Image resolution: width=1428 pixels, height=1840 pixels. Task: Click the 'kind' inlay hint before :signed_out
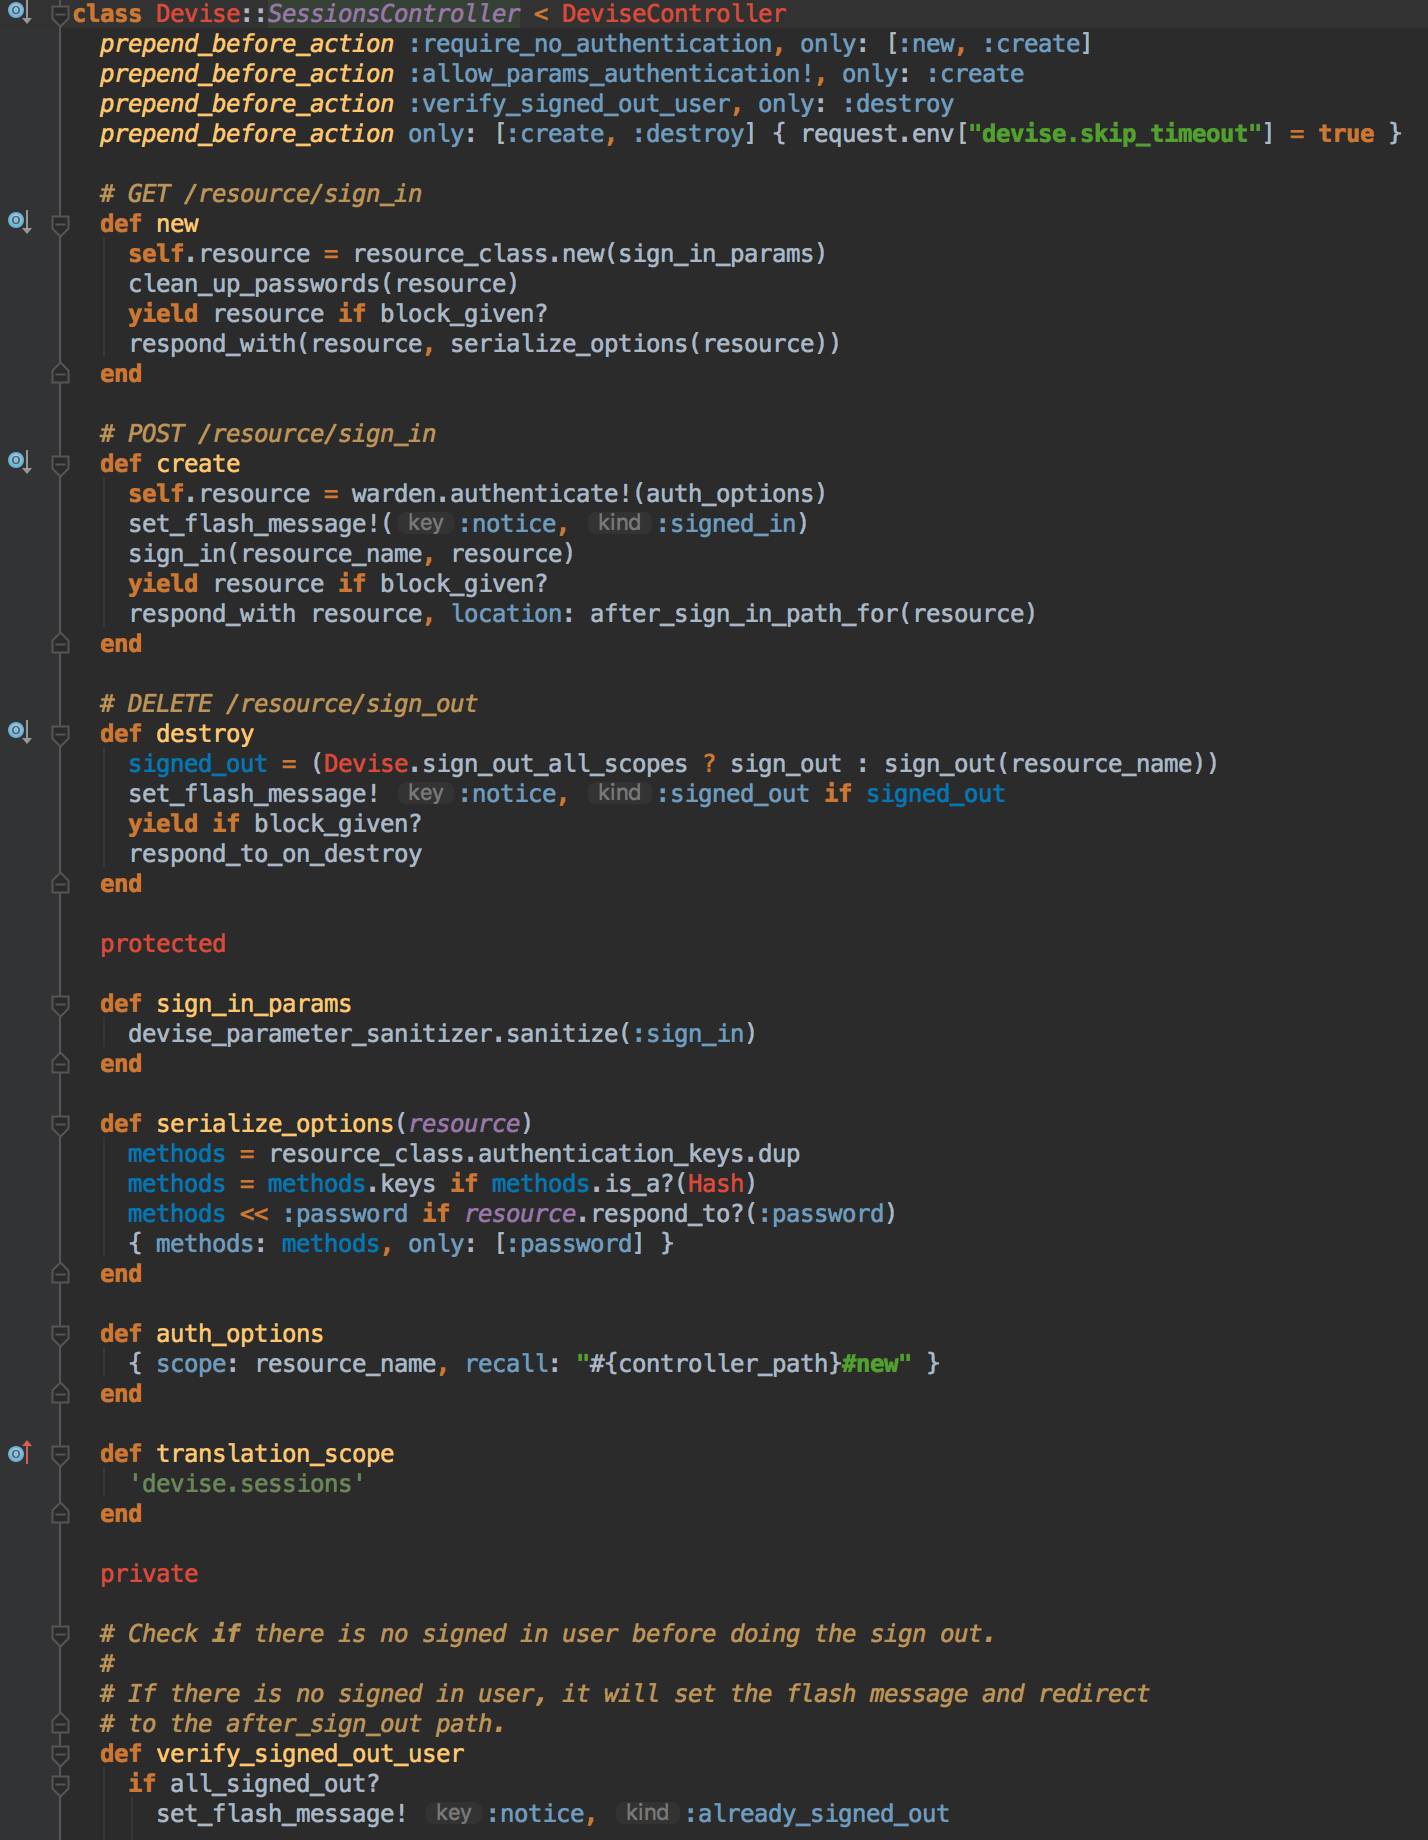coord(619,793)
